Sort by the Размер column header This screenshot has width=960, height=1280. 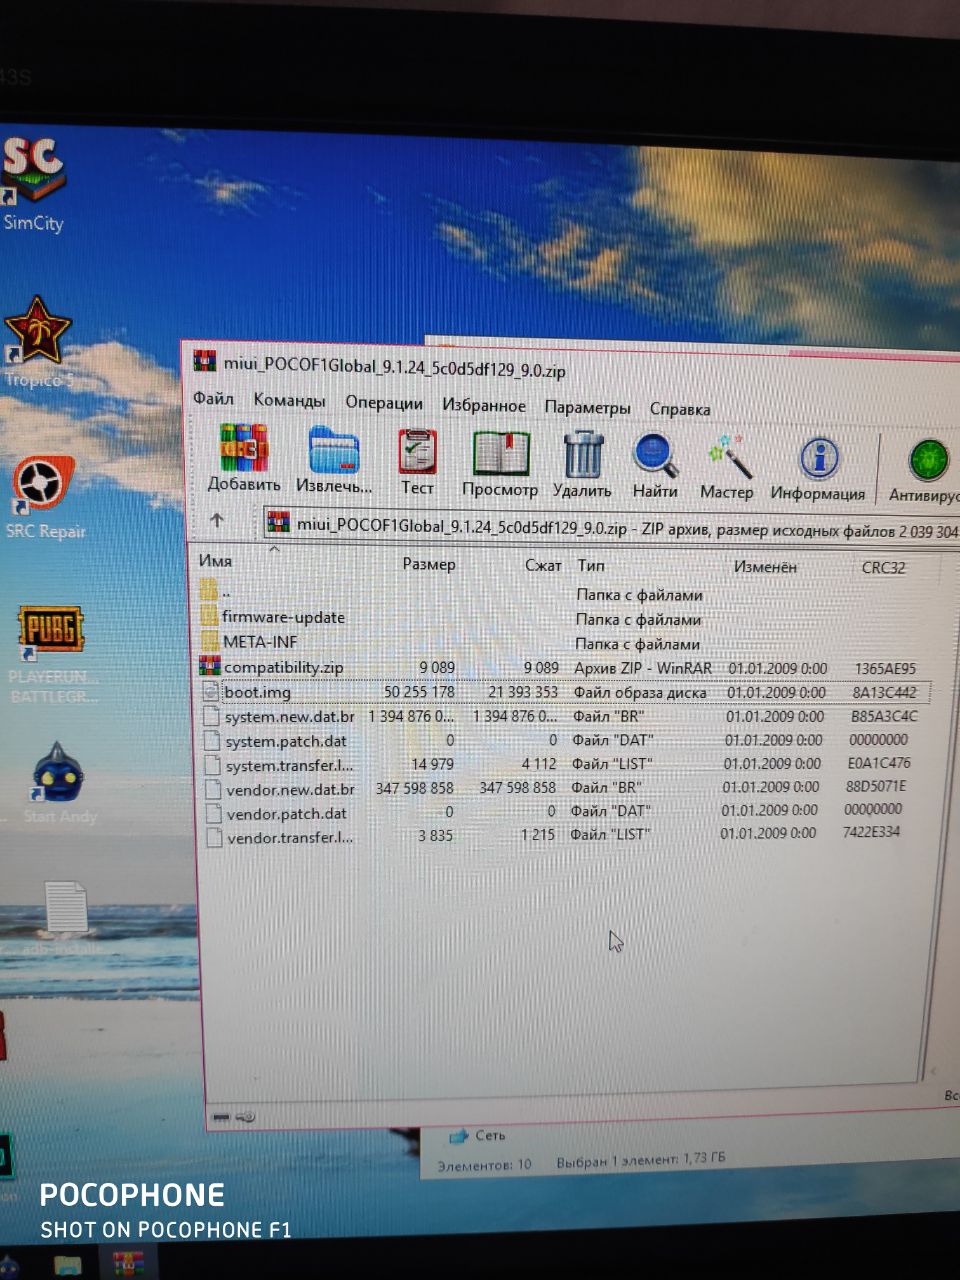click(x=429, y=564)
